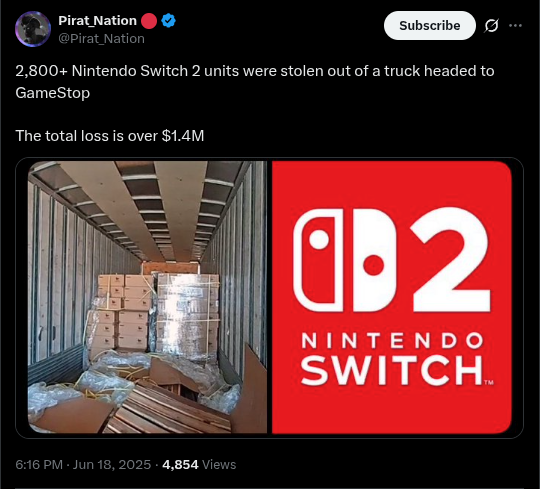Open the red Nintendo Switch 2 logo image
Viewport: 540px width, 489px height.
coord(392,297)
